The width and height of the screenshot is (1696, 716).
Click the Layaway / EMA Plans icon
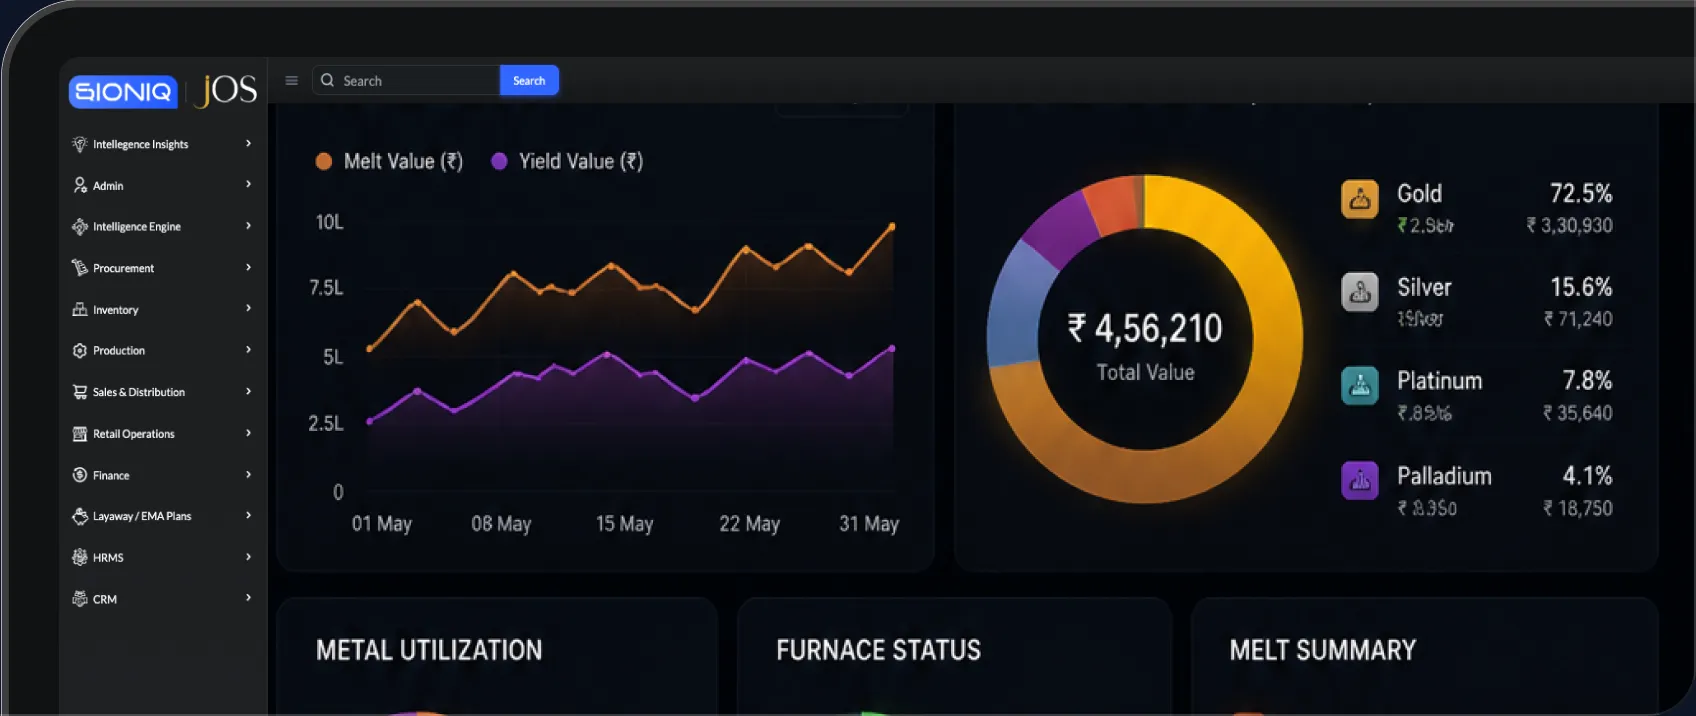coord(80,516)
